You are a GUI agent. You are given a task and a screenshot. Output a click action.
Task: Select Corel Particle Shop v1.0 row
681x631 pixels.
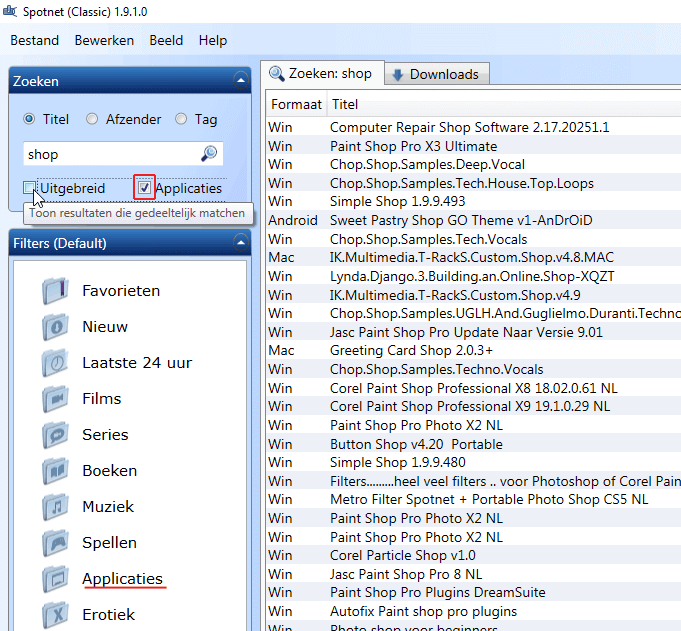(473, 555)
